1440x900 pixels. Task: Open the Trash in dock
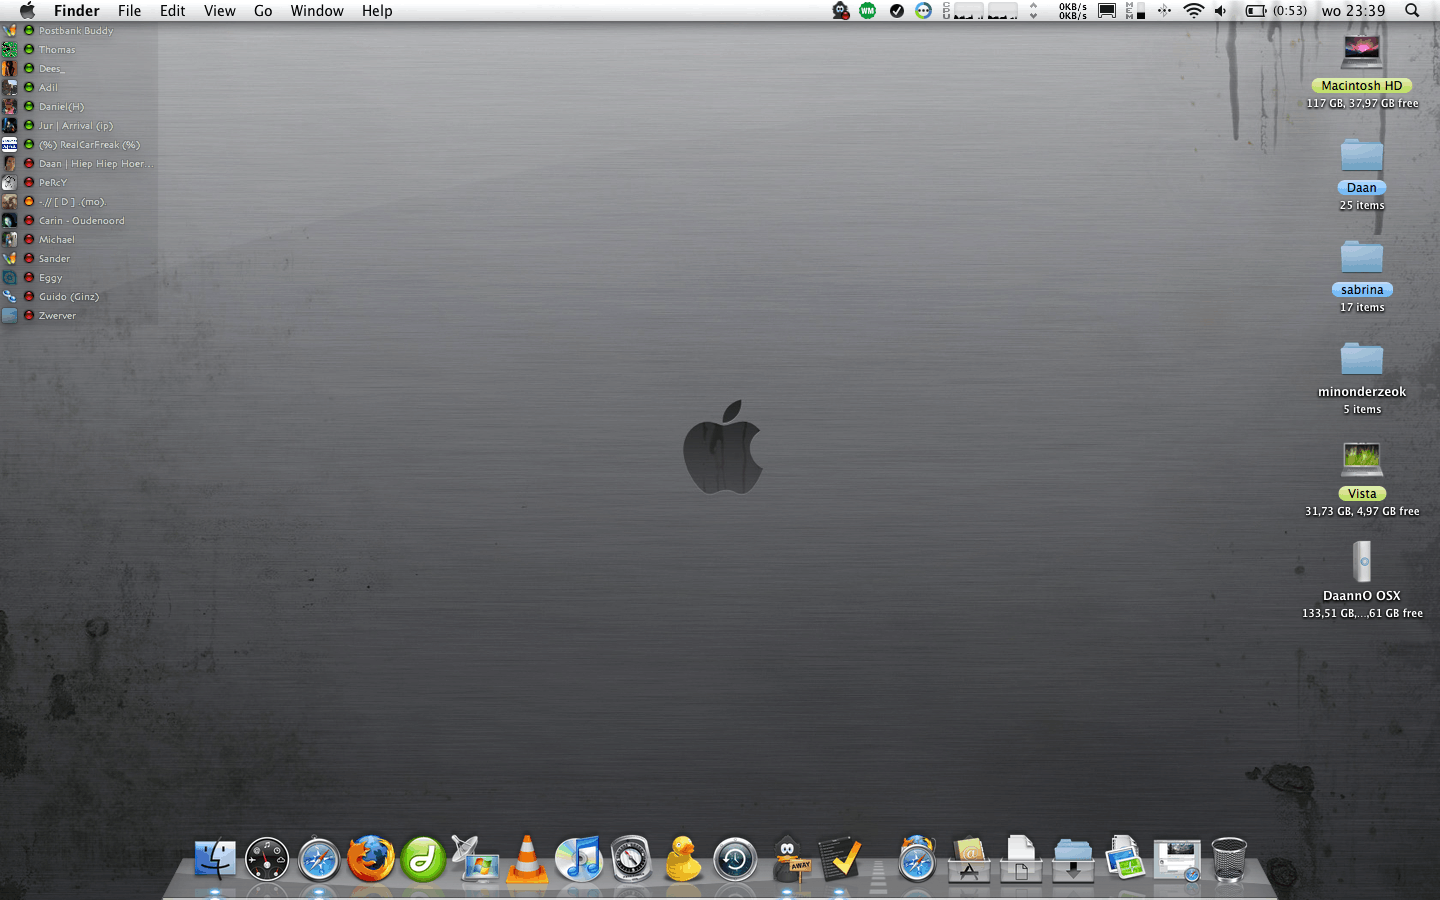coord(1229,859)
